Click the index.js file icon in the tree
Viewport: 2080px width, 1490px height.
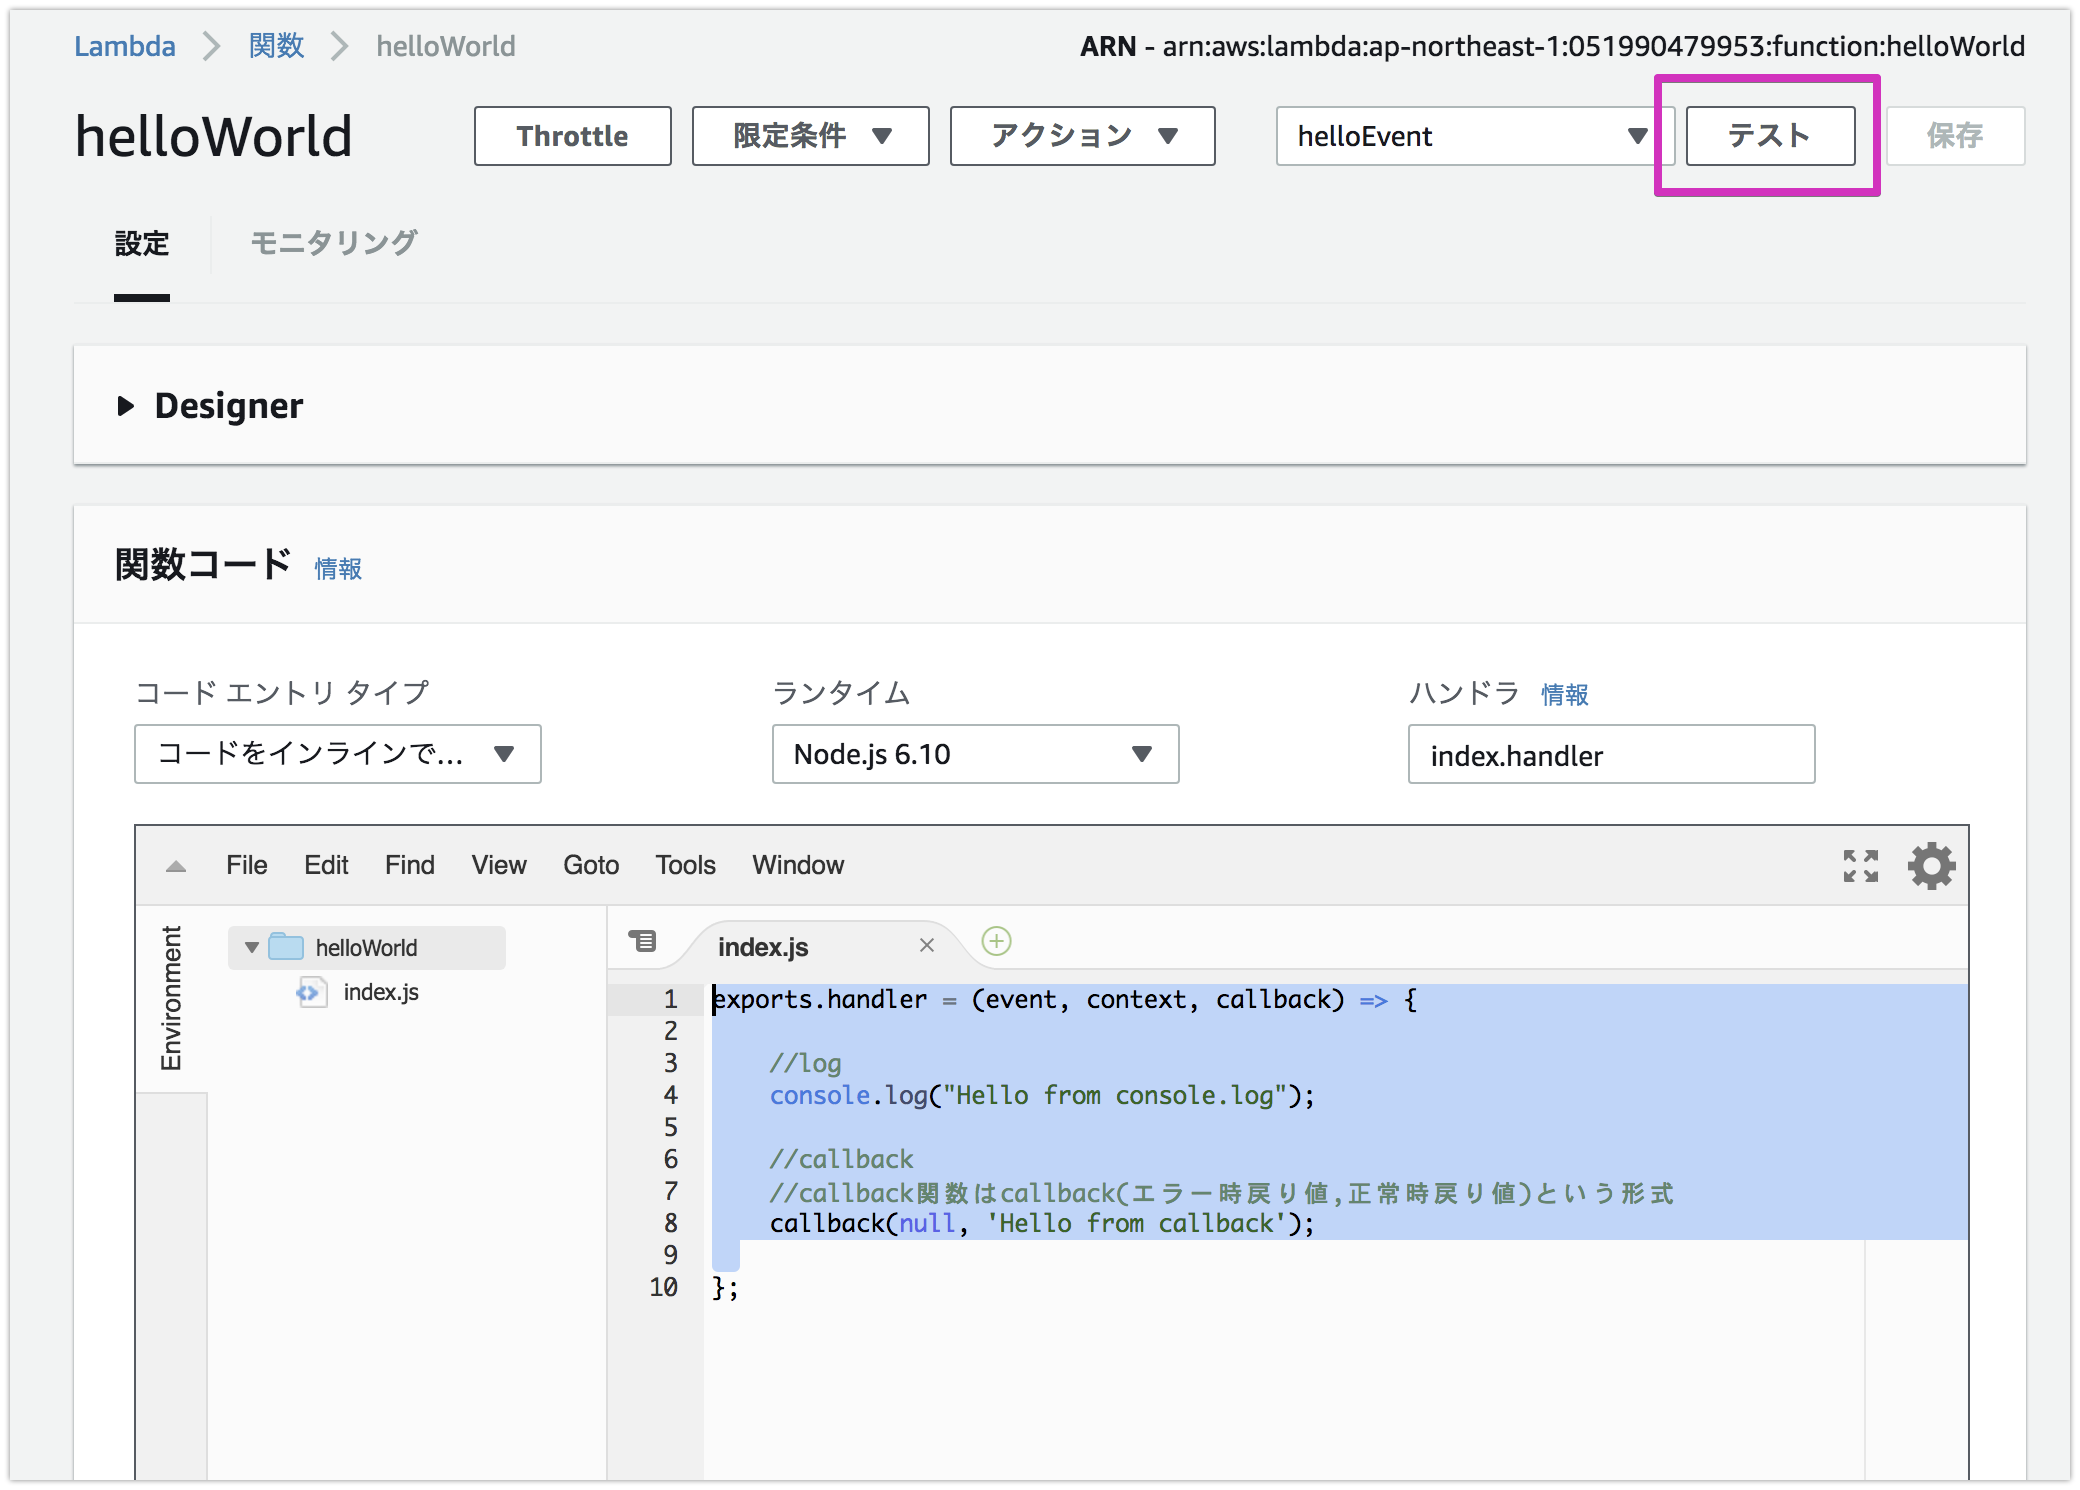(x=310, y=992)
